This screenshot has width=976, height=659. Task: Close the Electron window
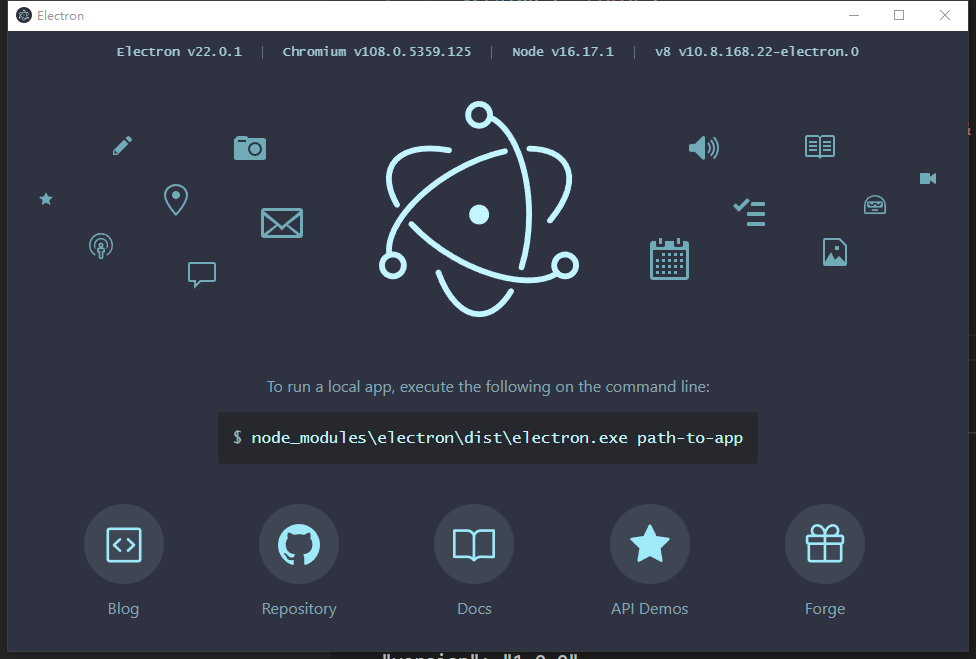click(x=945, y=16)
